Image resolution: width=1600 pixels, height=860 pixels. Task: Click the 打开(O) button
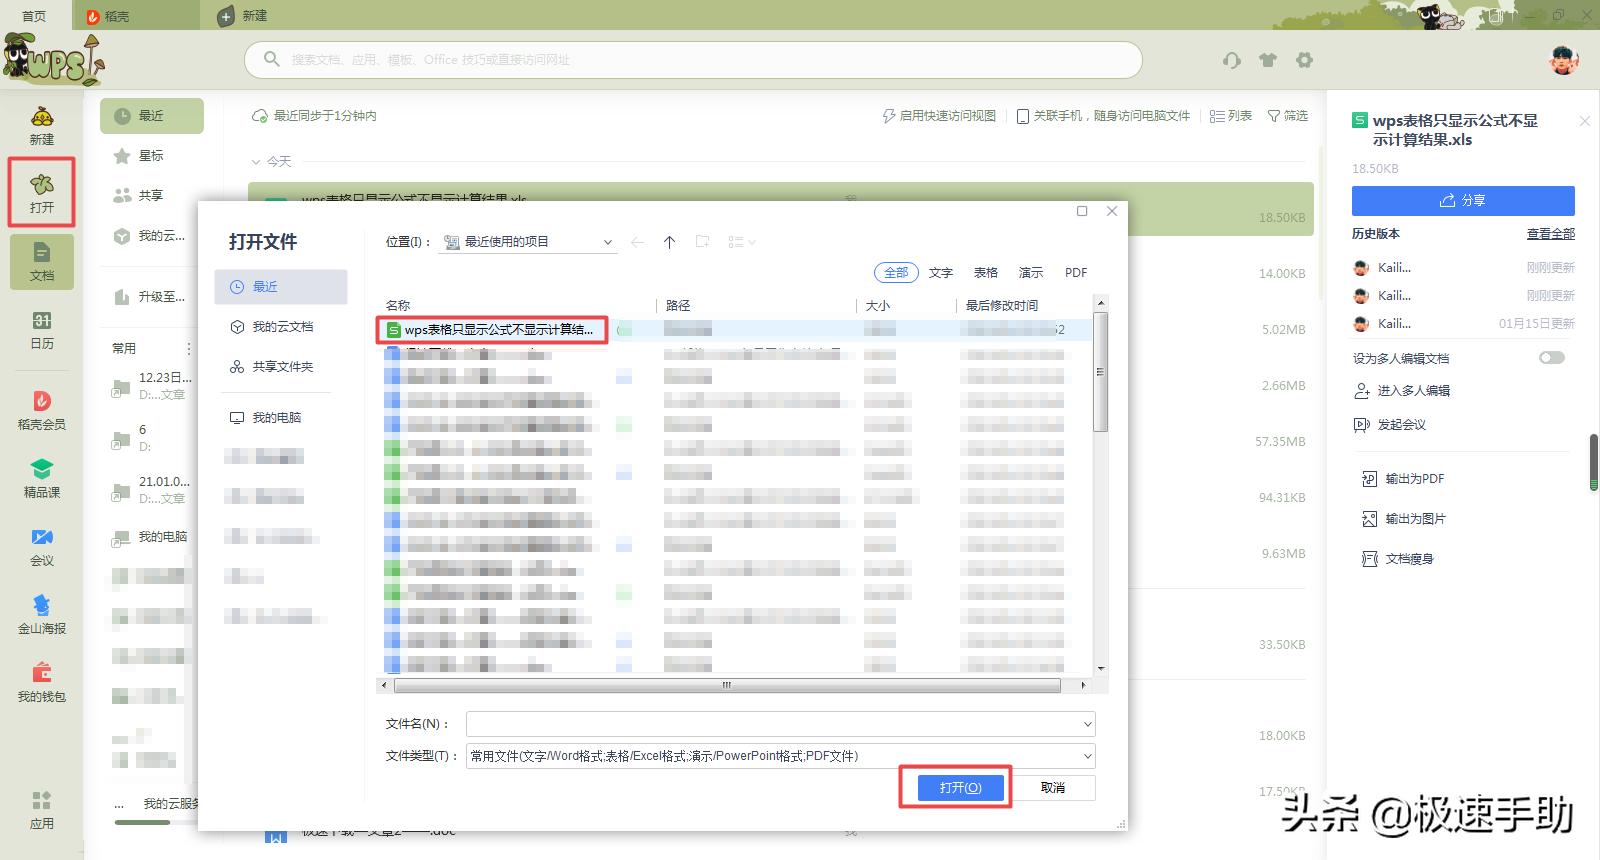tap(960, 788)
